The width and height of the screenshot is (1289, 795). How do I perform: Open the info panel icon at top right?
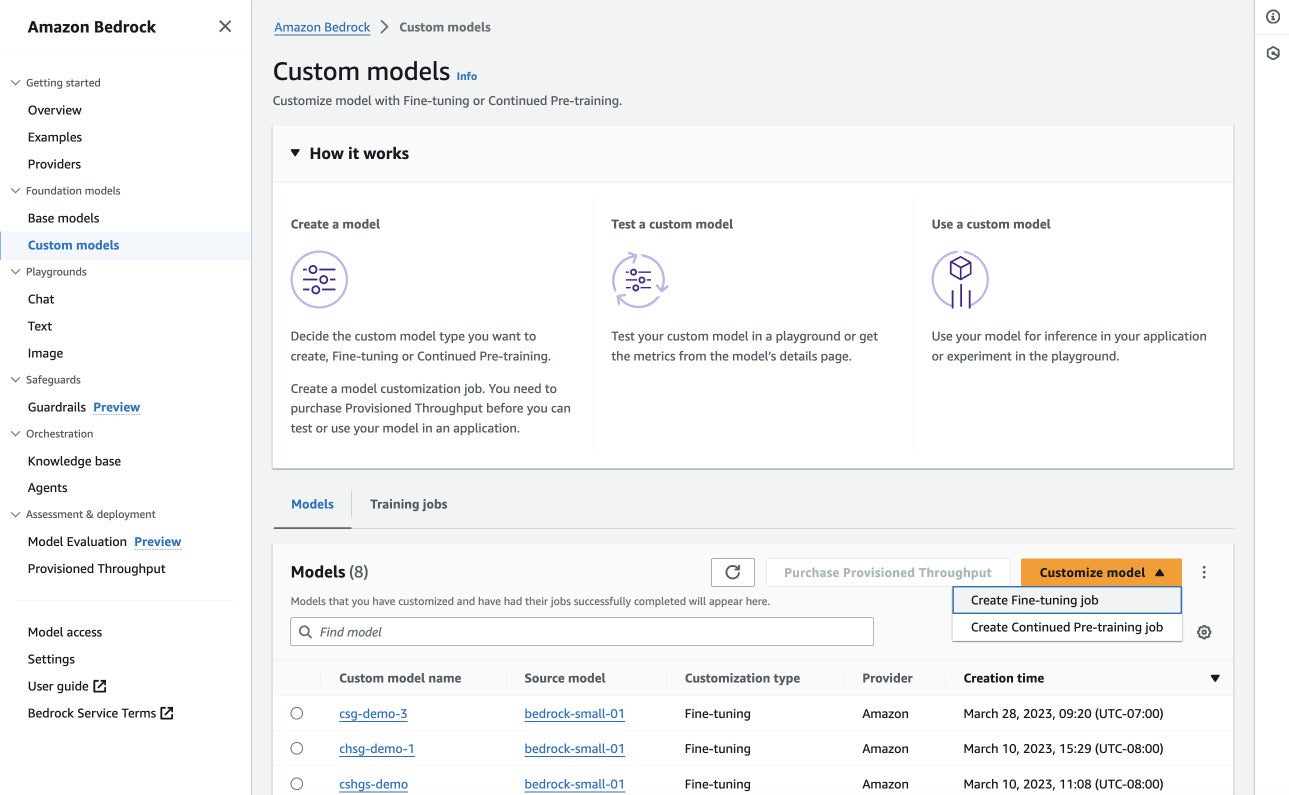coord(1272,17)
